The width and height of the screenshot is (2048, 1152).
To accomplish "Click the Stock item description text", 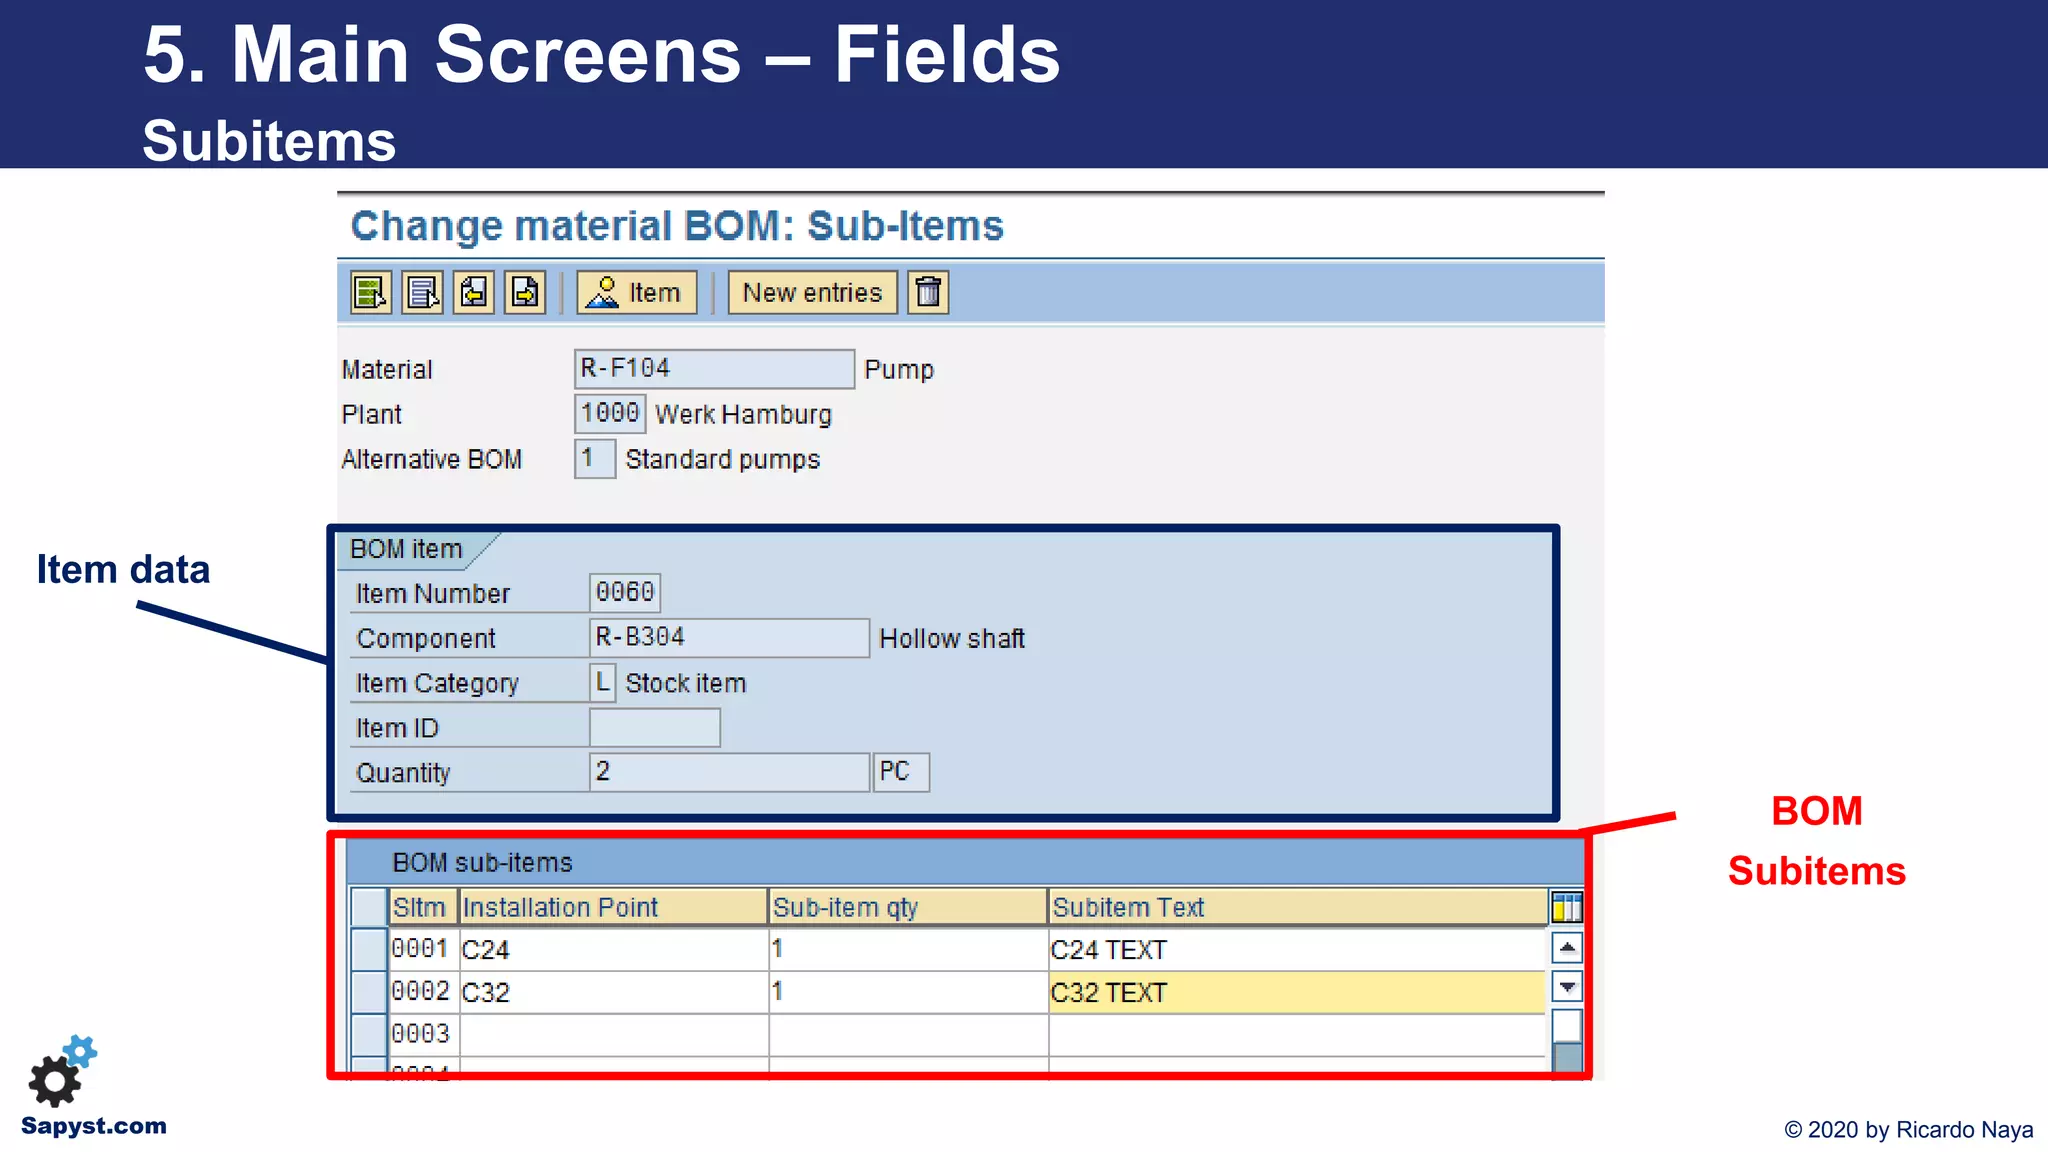I will [x=686, y=683].
